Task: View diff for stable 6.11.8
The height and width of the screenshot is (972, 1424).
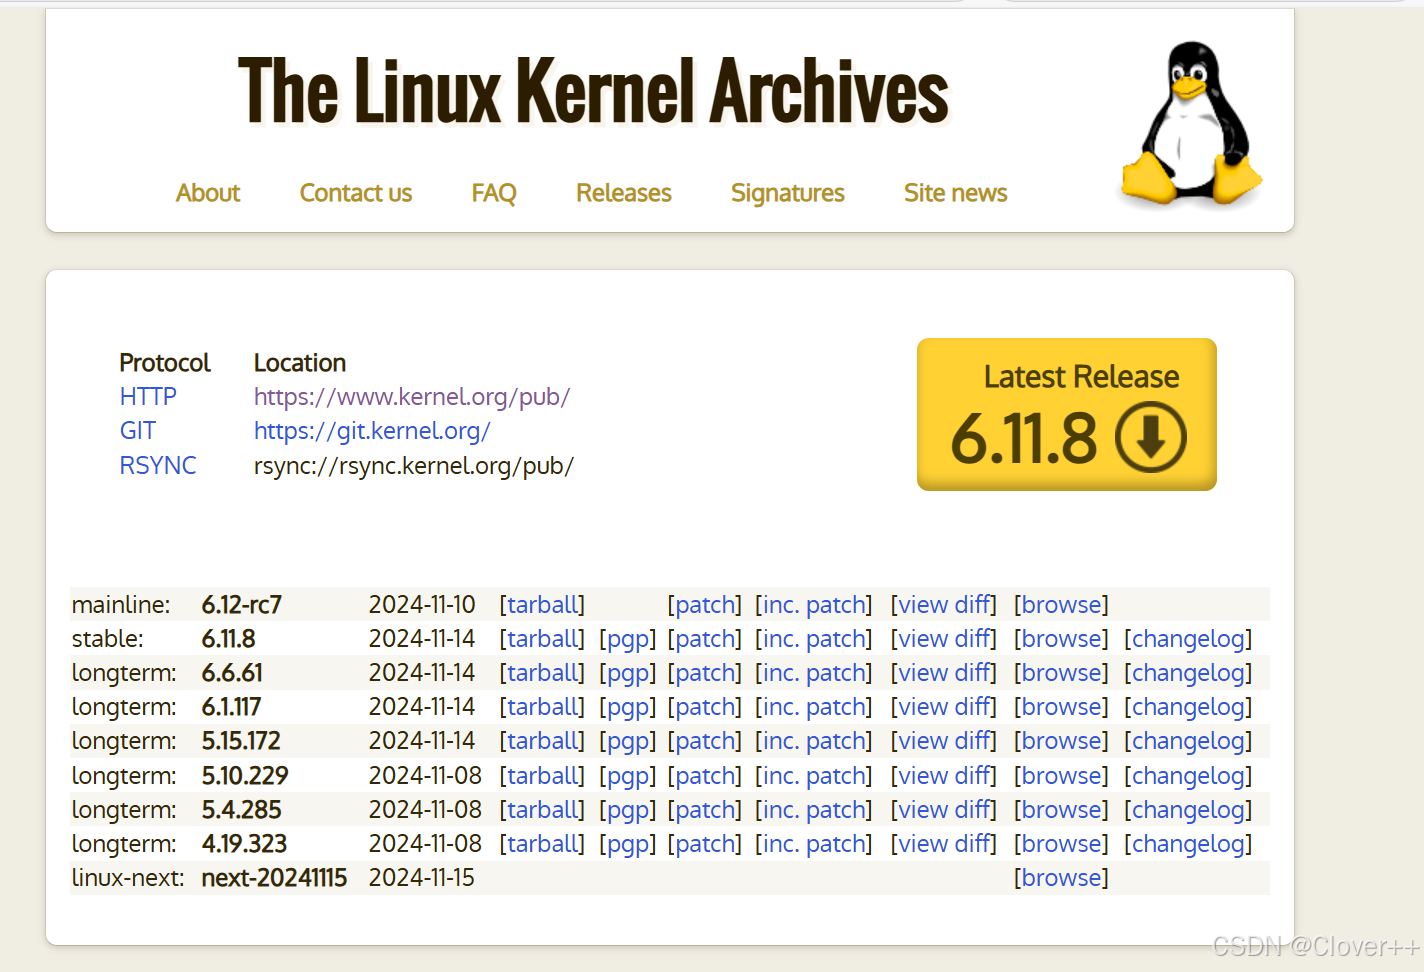Action: click(944, 639)
